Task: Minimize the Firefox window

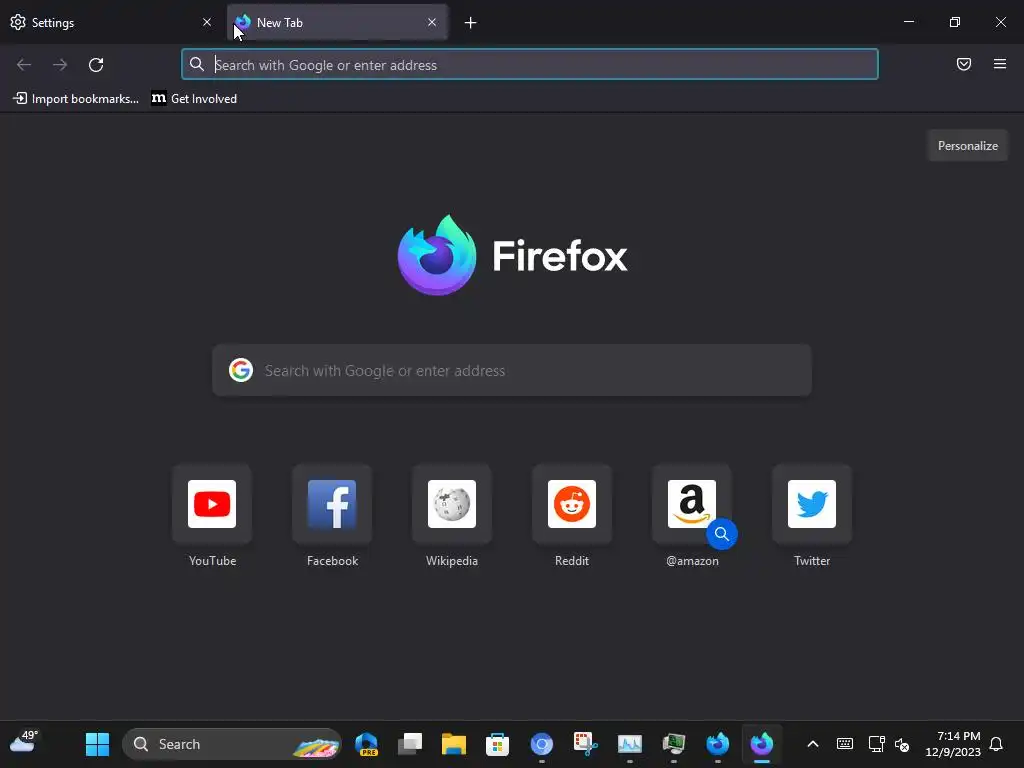Action: (909, 22)
